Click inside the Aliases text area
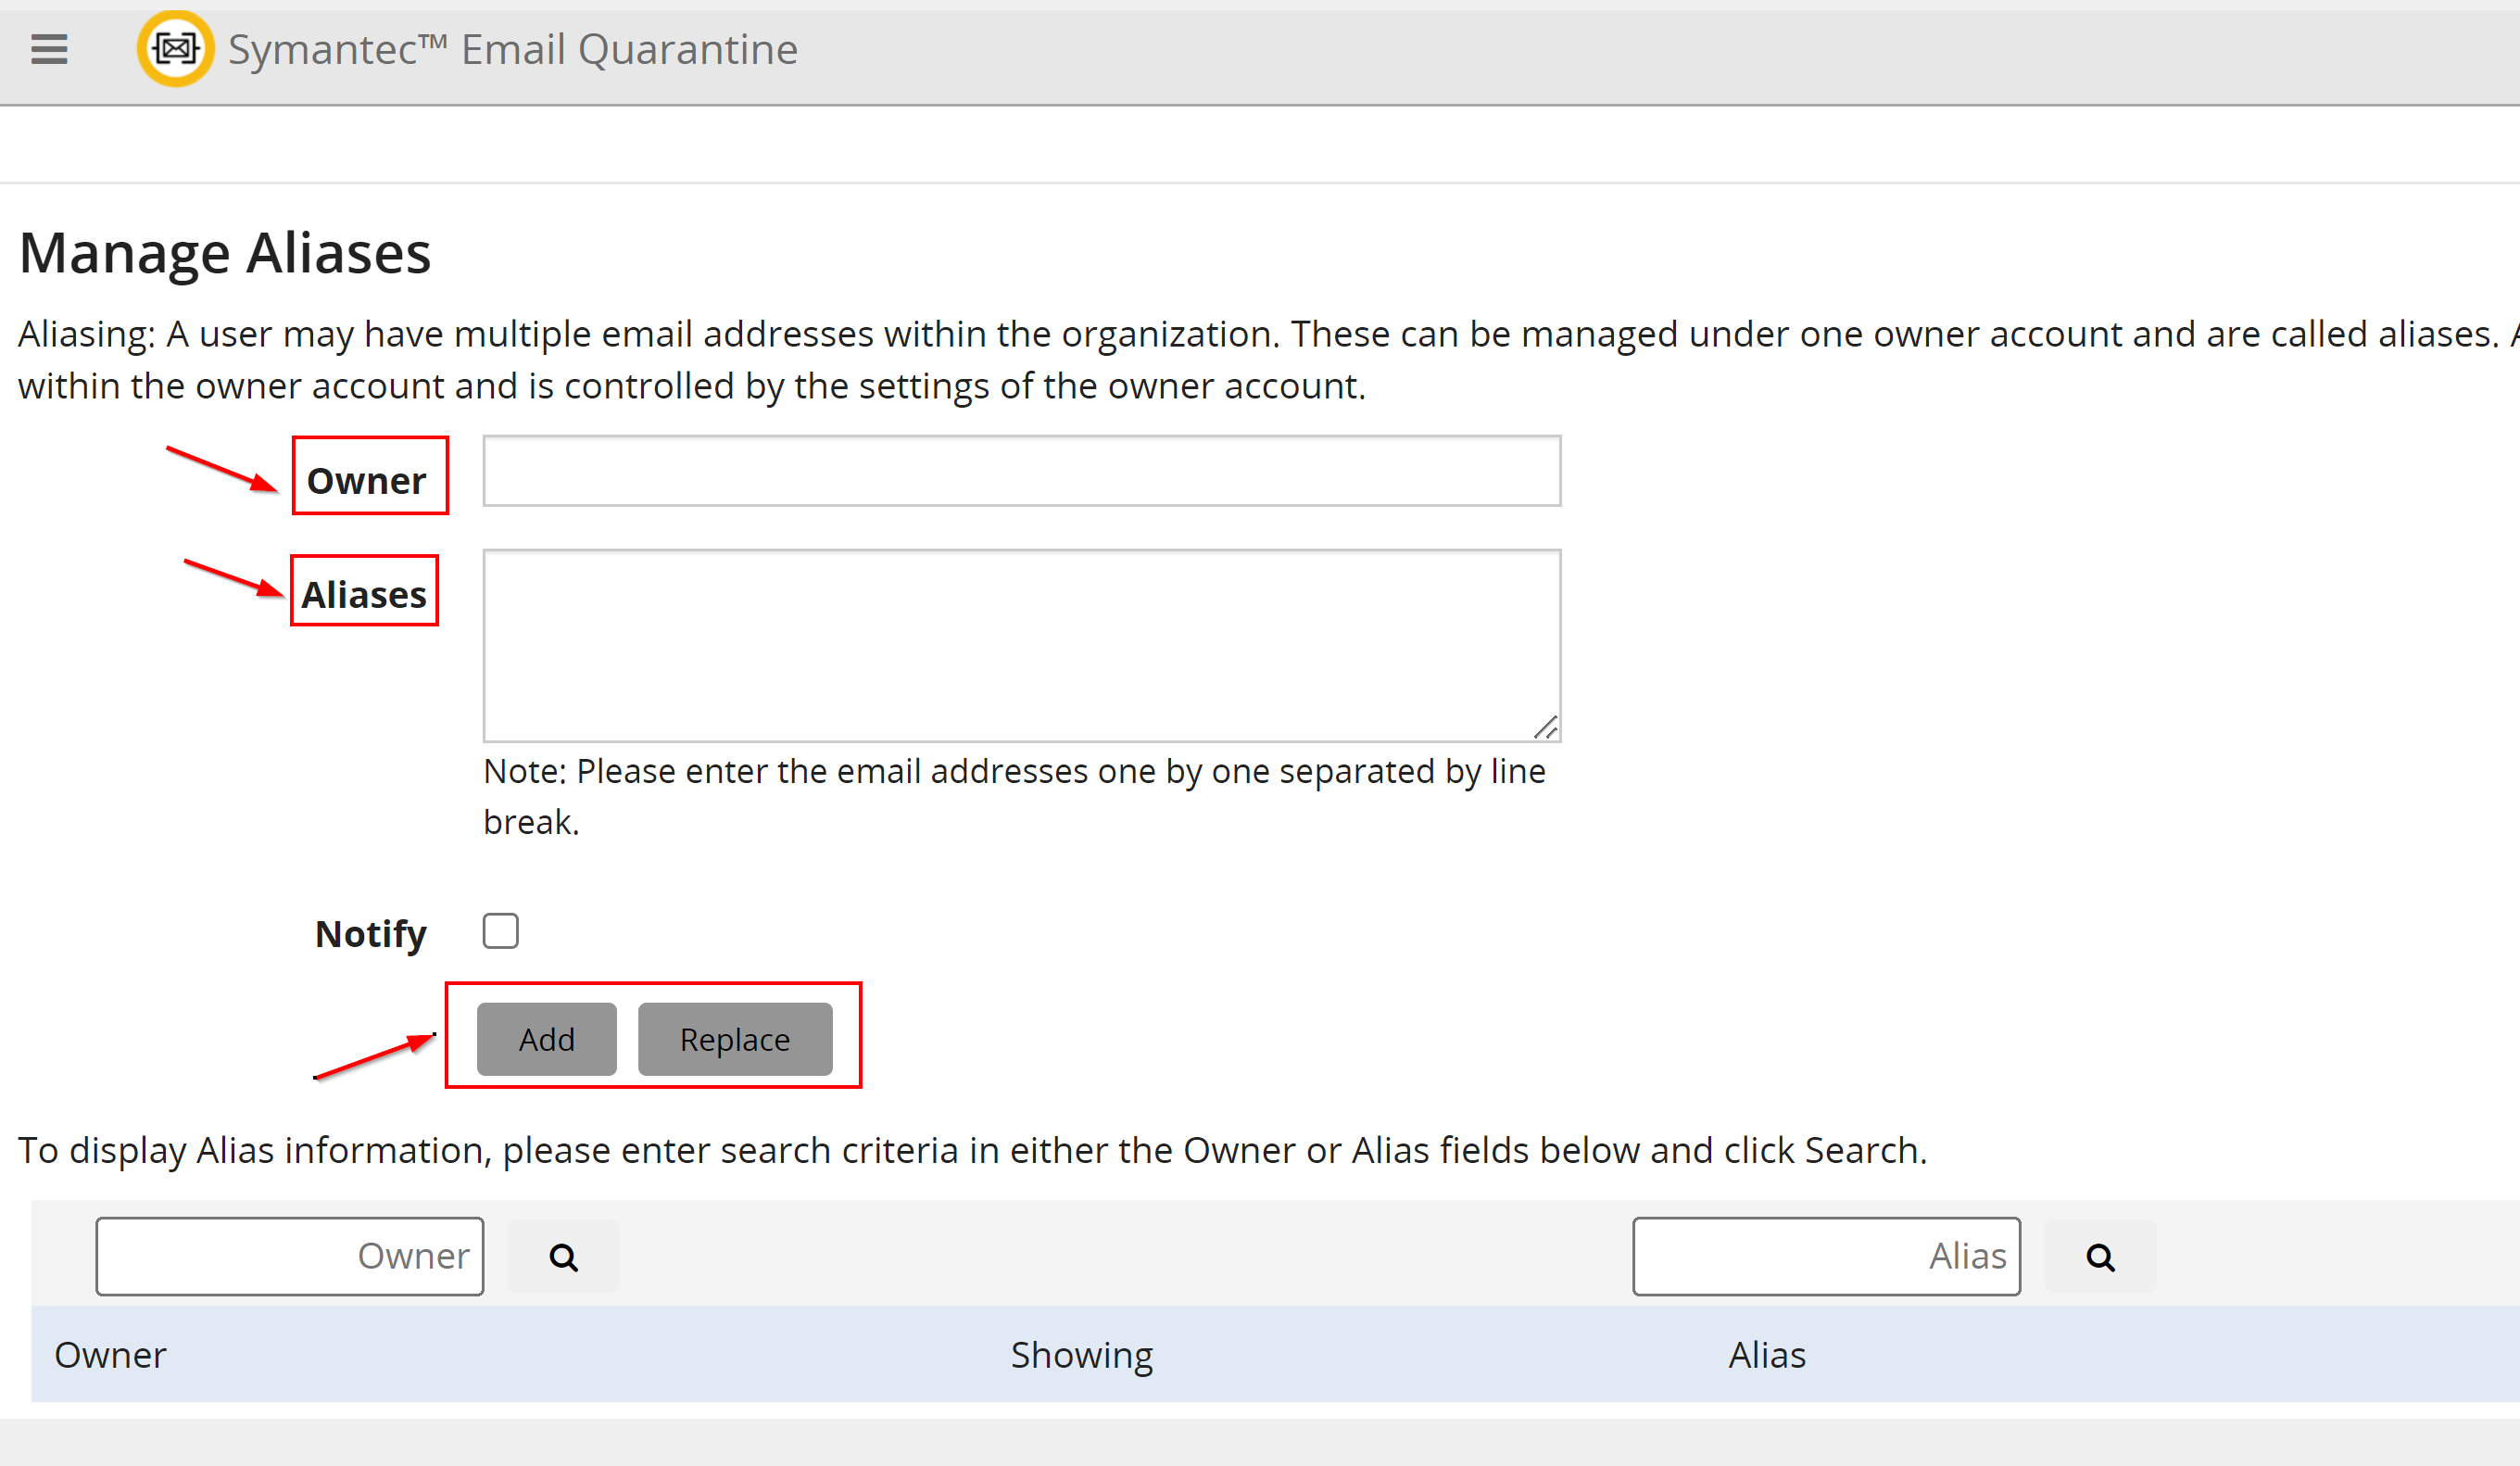Viewport: 2520px width, 1466px height. tap(1020, 645)
